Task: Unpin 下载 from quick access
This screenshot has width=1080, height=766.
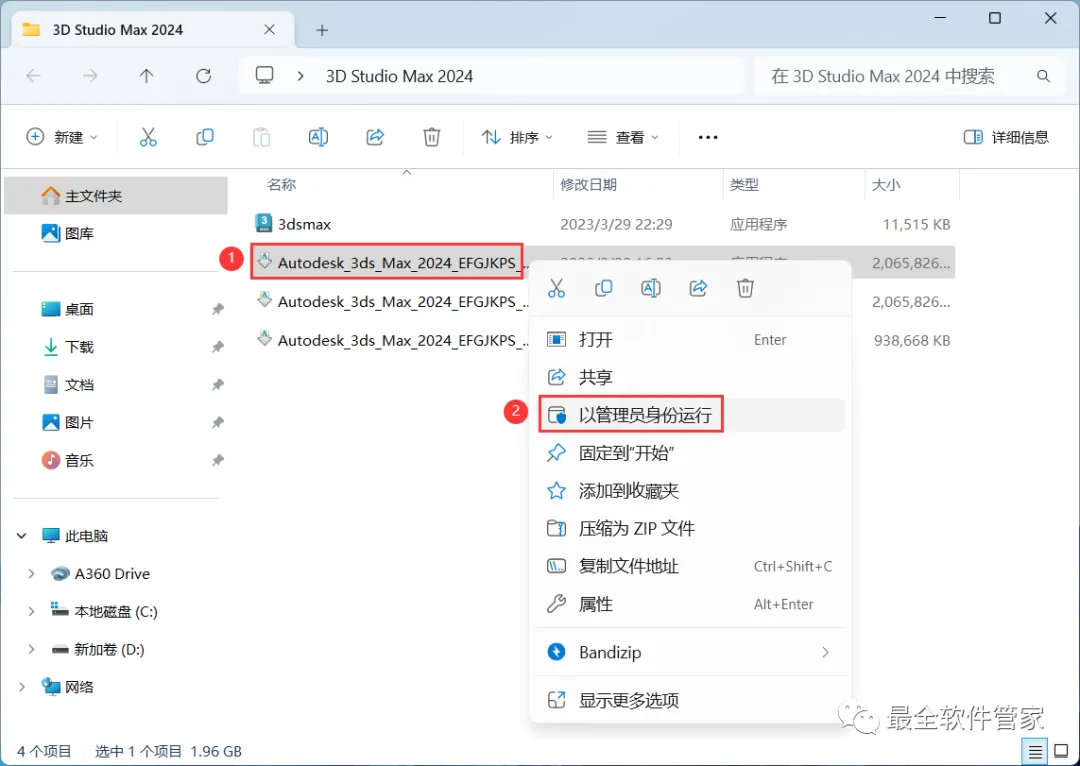Action: pos(218,346)
